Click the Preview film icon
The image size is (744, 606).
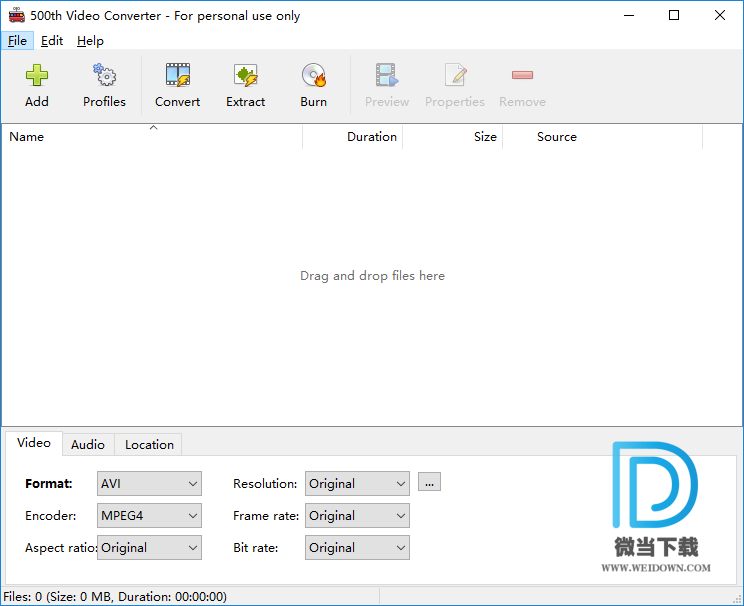point(387,75)
